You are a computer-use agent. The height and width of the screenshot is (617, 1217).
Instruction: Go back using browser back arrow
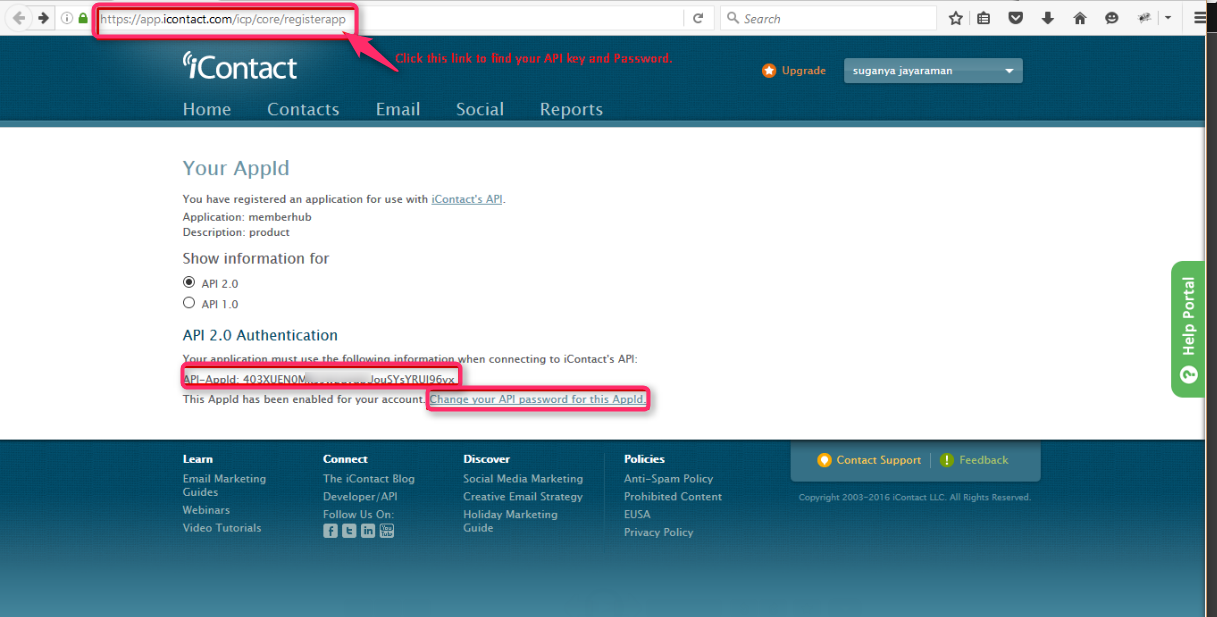(x=17, y=18)
